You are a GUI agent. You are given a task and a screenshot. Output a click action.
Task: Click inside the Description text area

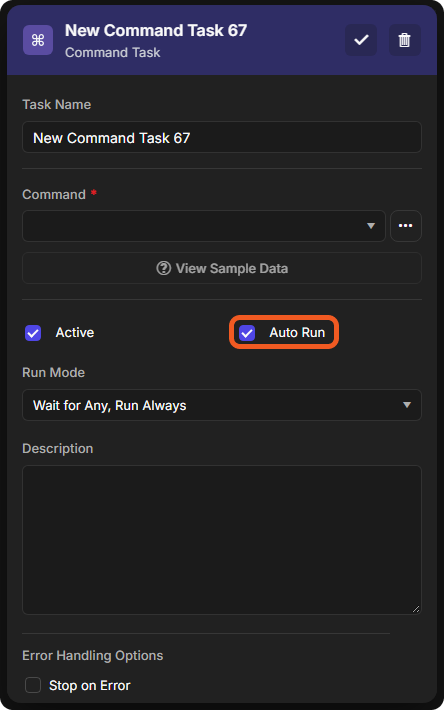point(222,540)
